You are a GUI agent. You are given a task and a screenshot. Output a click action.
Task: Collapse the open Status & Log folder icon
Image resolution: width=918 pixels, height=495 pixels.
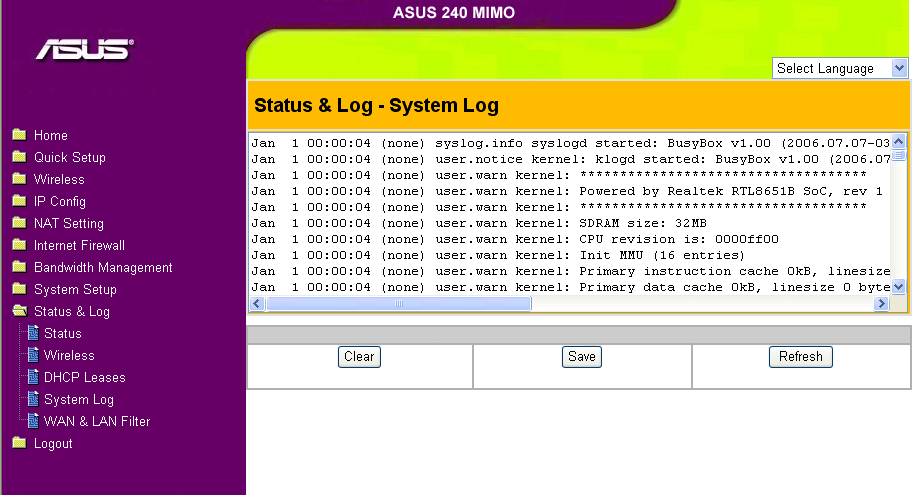tap(20, 311)
